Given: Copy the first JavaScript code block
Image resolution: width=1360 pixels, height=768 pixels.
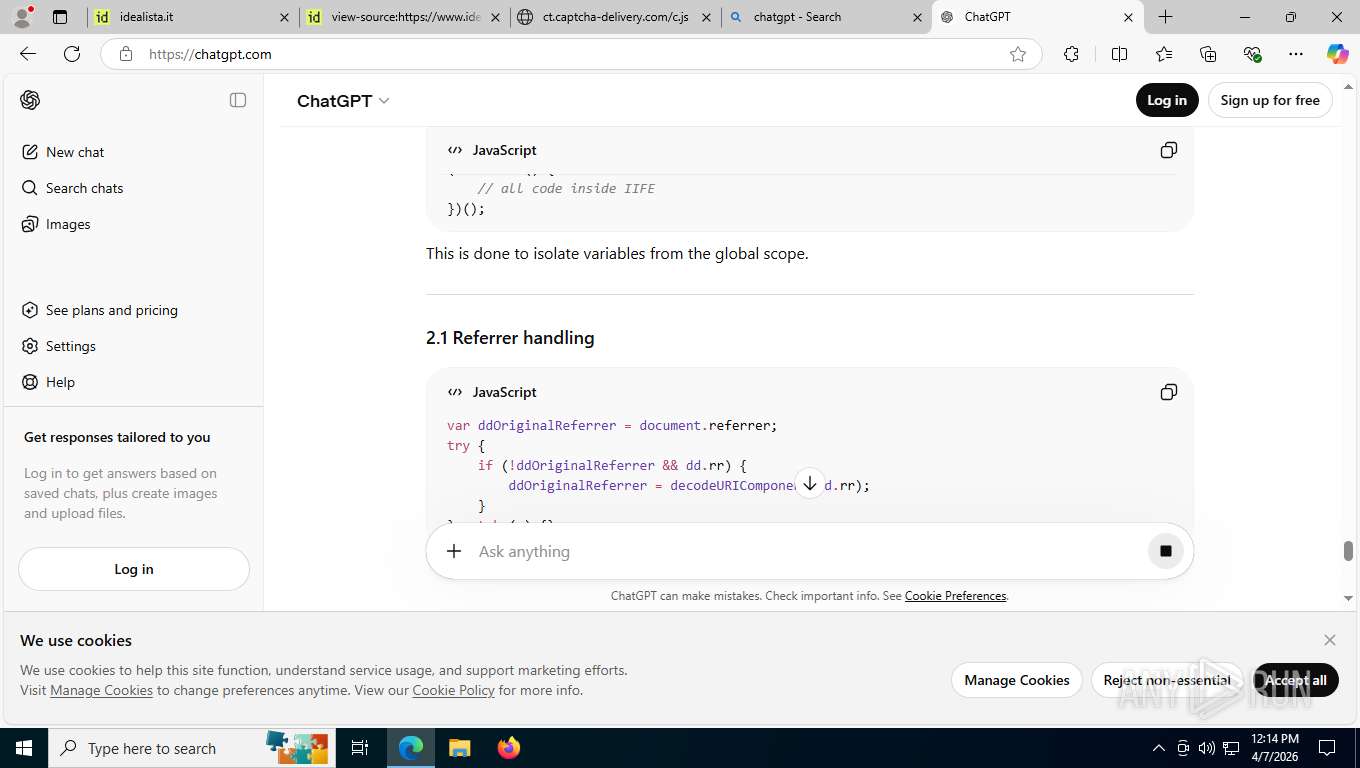Looking at the screenshot, I should tap(1168, 150).
